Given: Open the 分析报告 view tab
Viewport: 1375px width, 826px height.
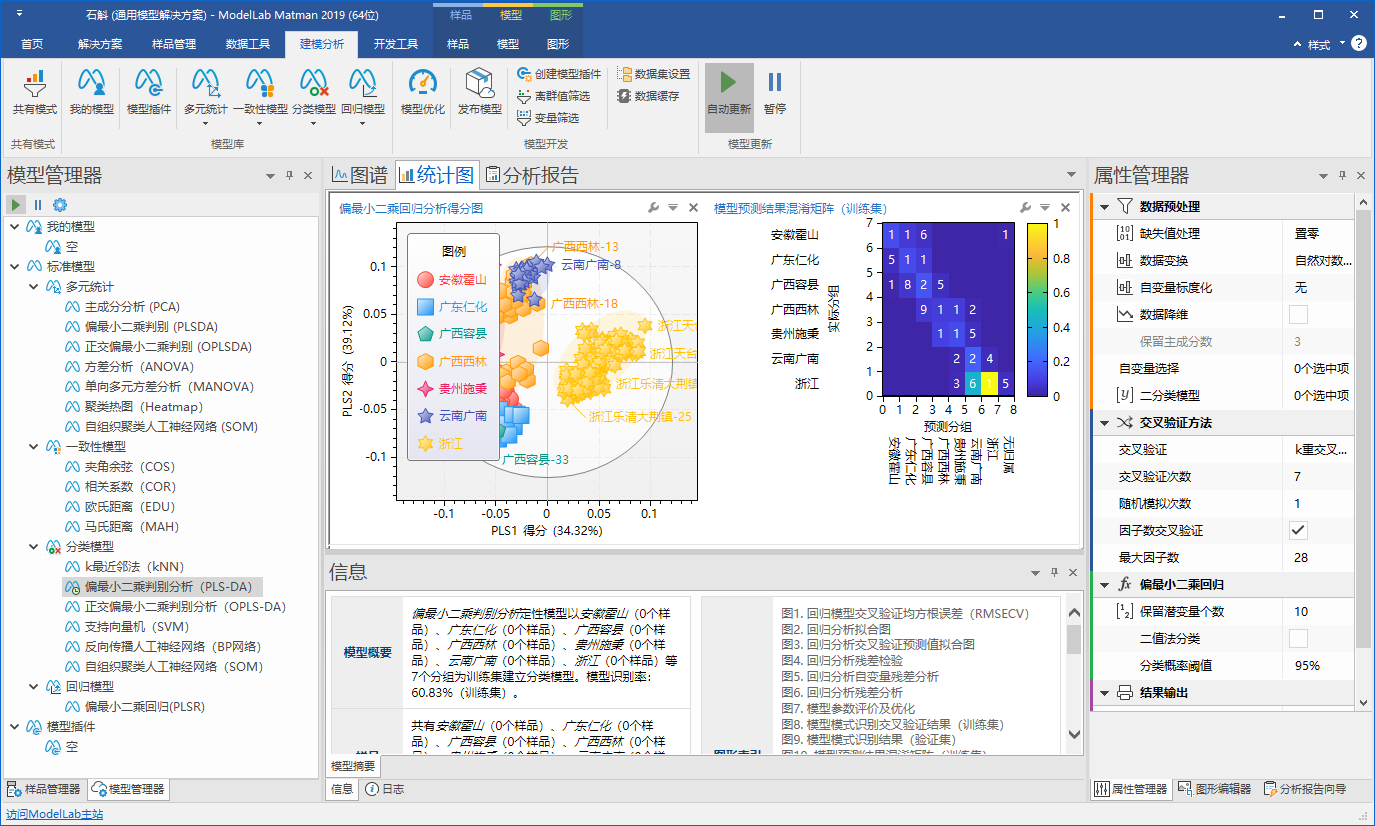Looking at the screenshot, I should pos(532,176).
